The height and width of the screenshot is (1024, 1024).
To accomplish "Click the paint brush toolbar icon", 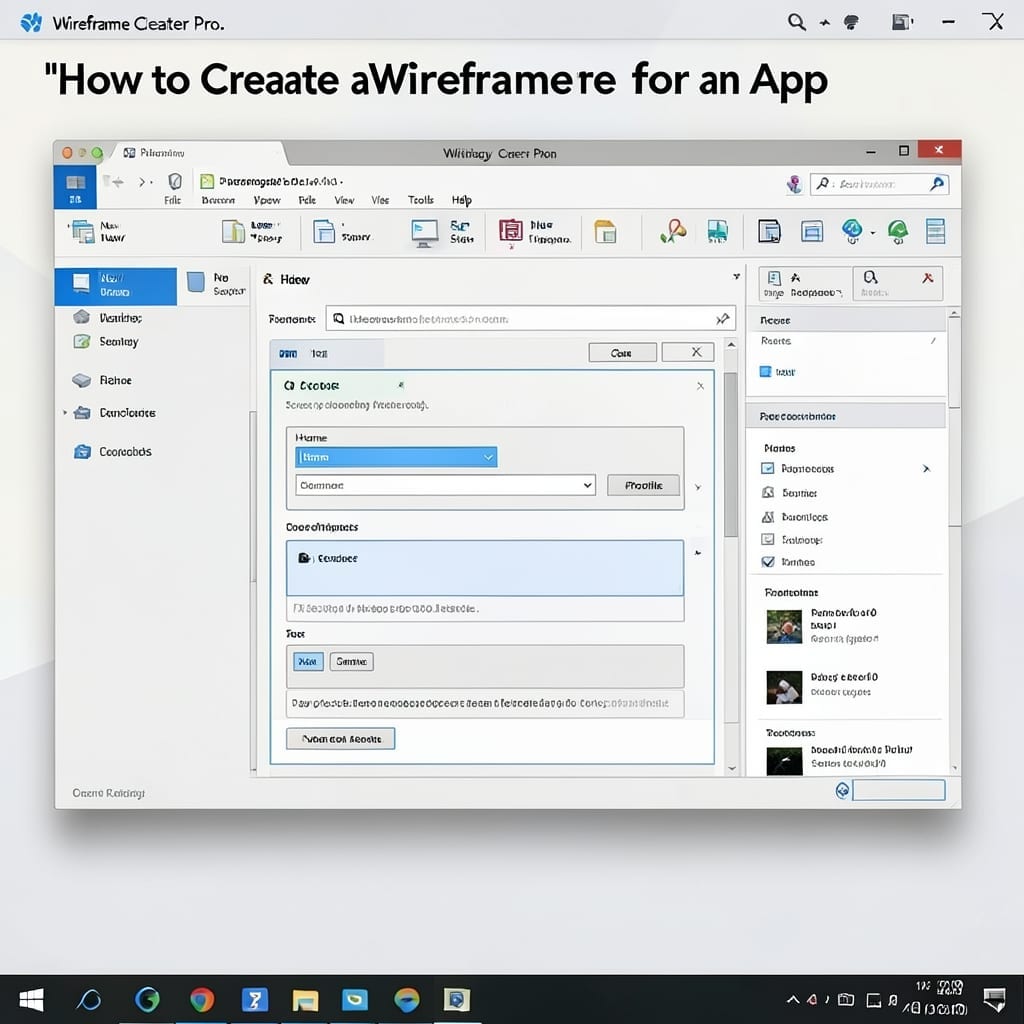I will (x=673, y=231).
